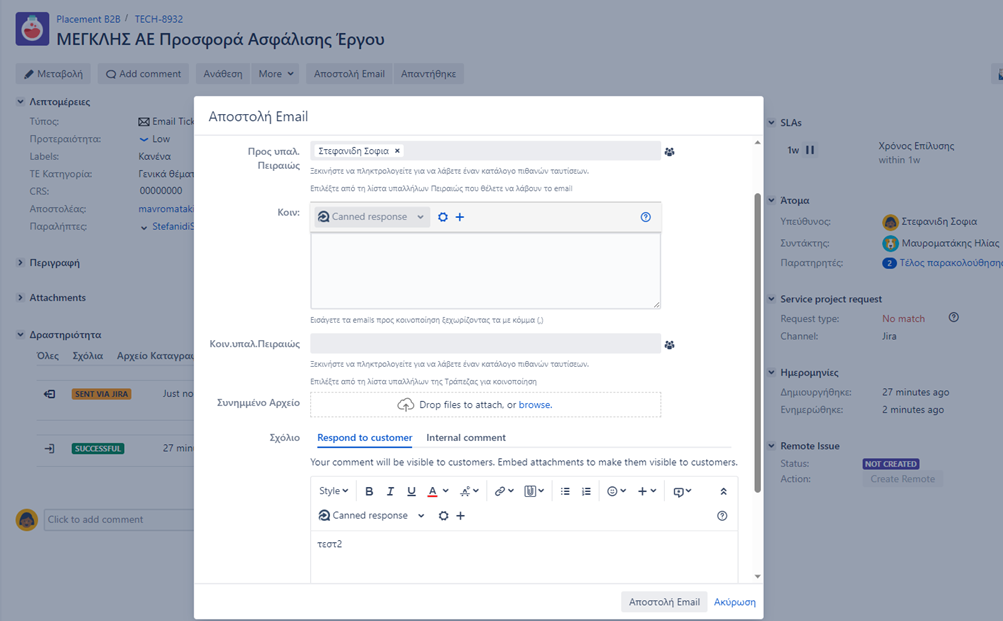Open the emoji picker dropdown
This screenshot has height=621, width=1003.
[x=616, y=491]
